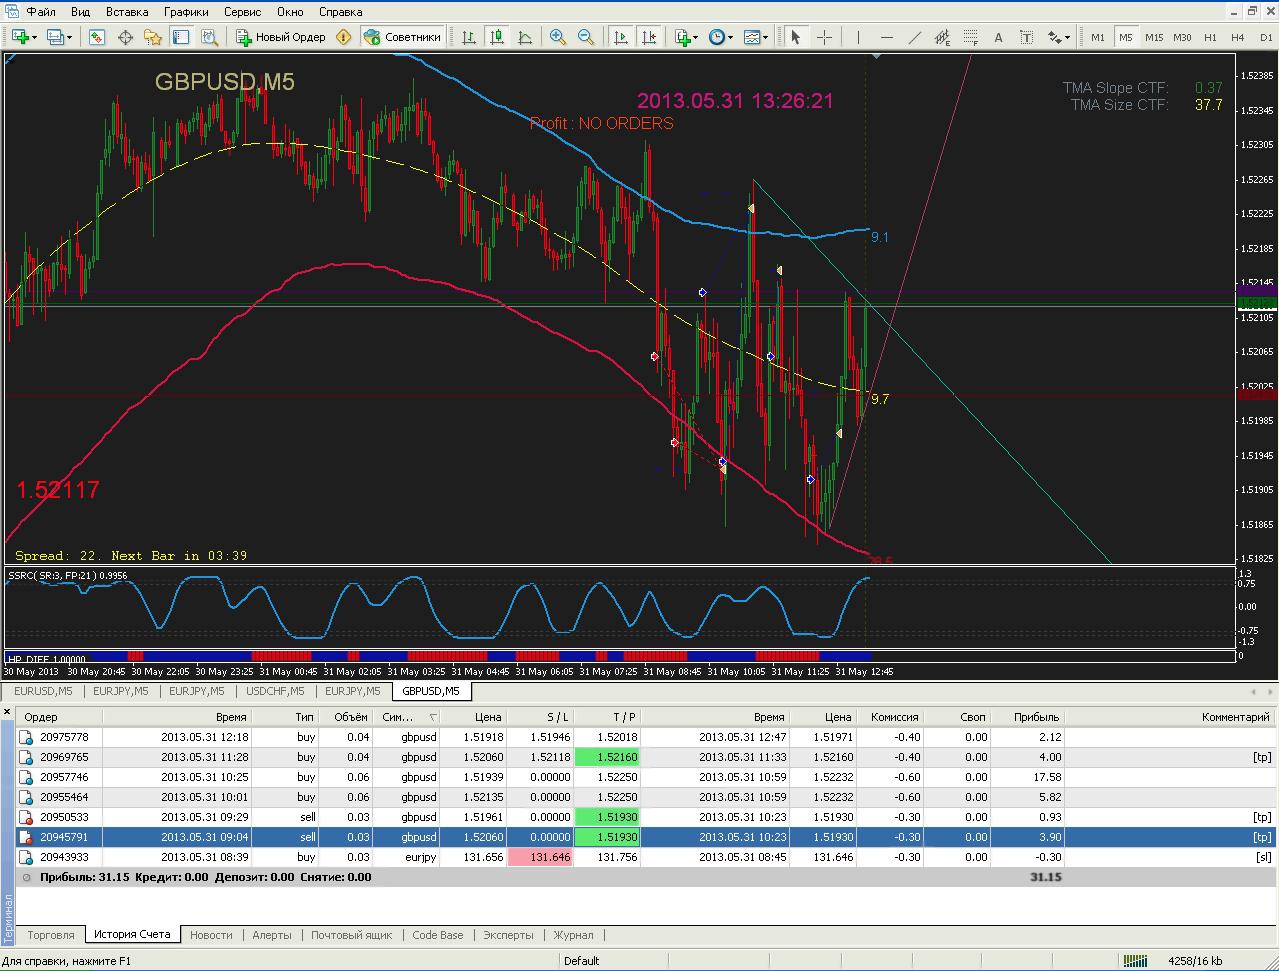The image size is (1279, 971).
Task: Open the Data Window crosshair icon
Action: pos(125,37)
